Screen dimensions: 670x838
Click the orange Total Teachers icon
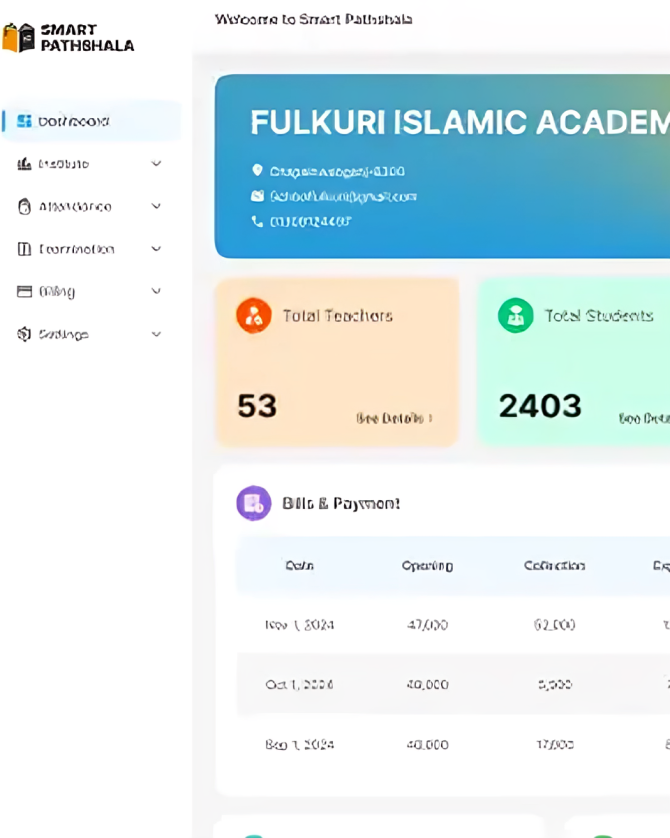coord(254,316)
